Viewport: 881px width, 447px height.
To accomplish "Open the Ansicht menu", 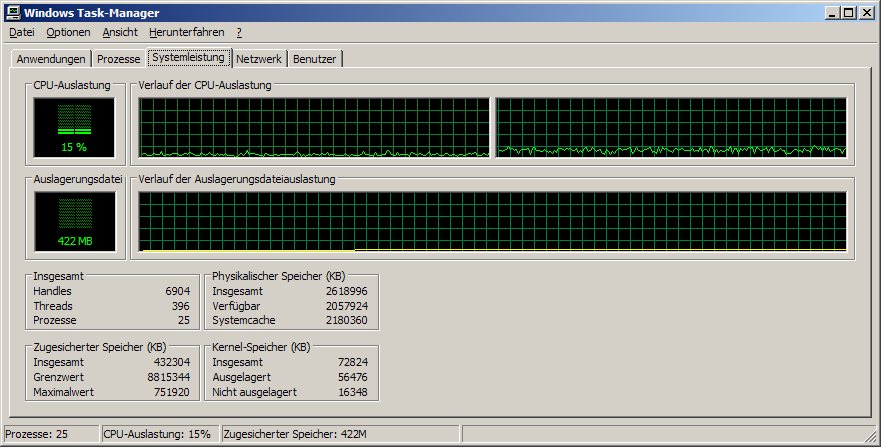I will pyautogui.click(x=120, y=32).
